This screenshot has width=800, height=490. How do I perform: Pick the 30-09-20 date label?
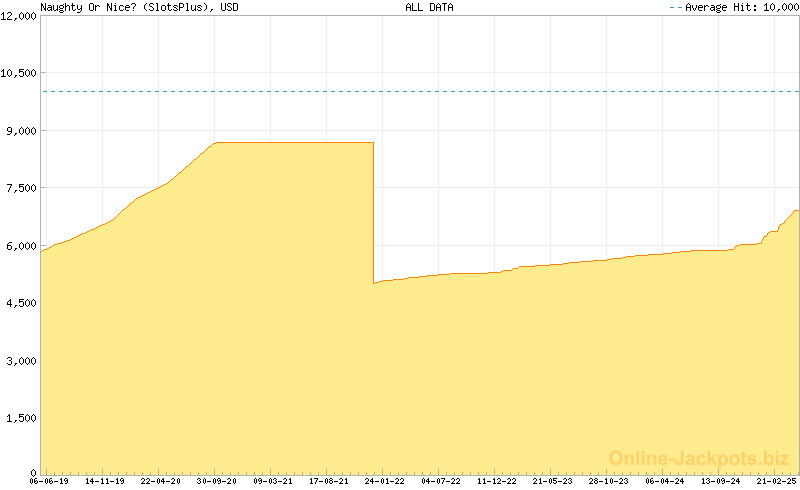coord(217,481)
